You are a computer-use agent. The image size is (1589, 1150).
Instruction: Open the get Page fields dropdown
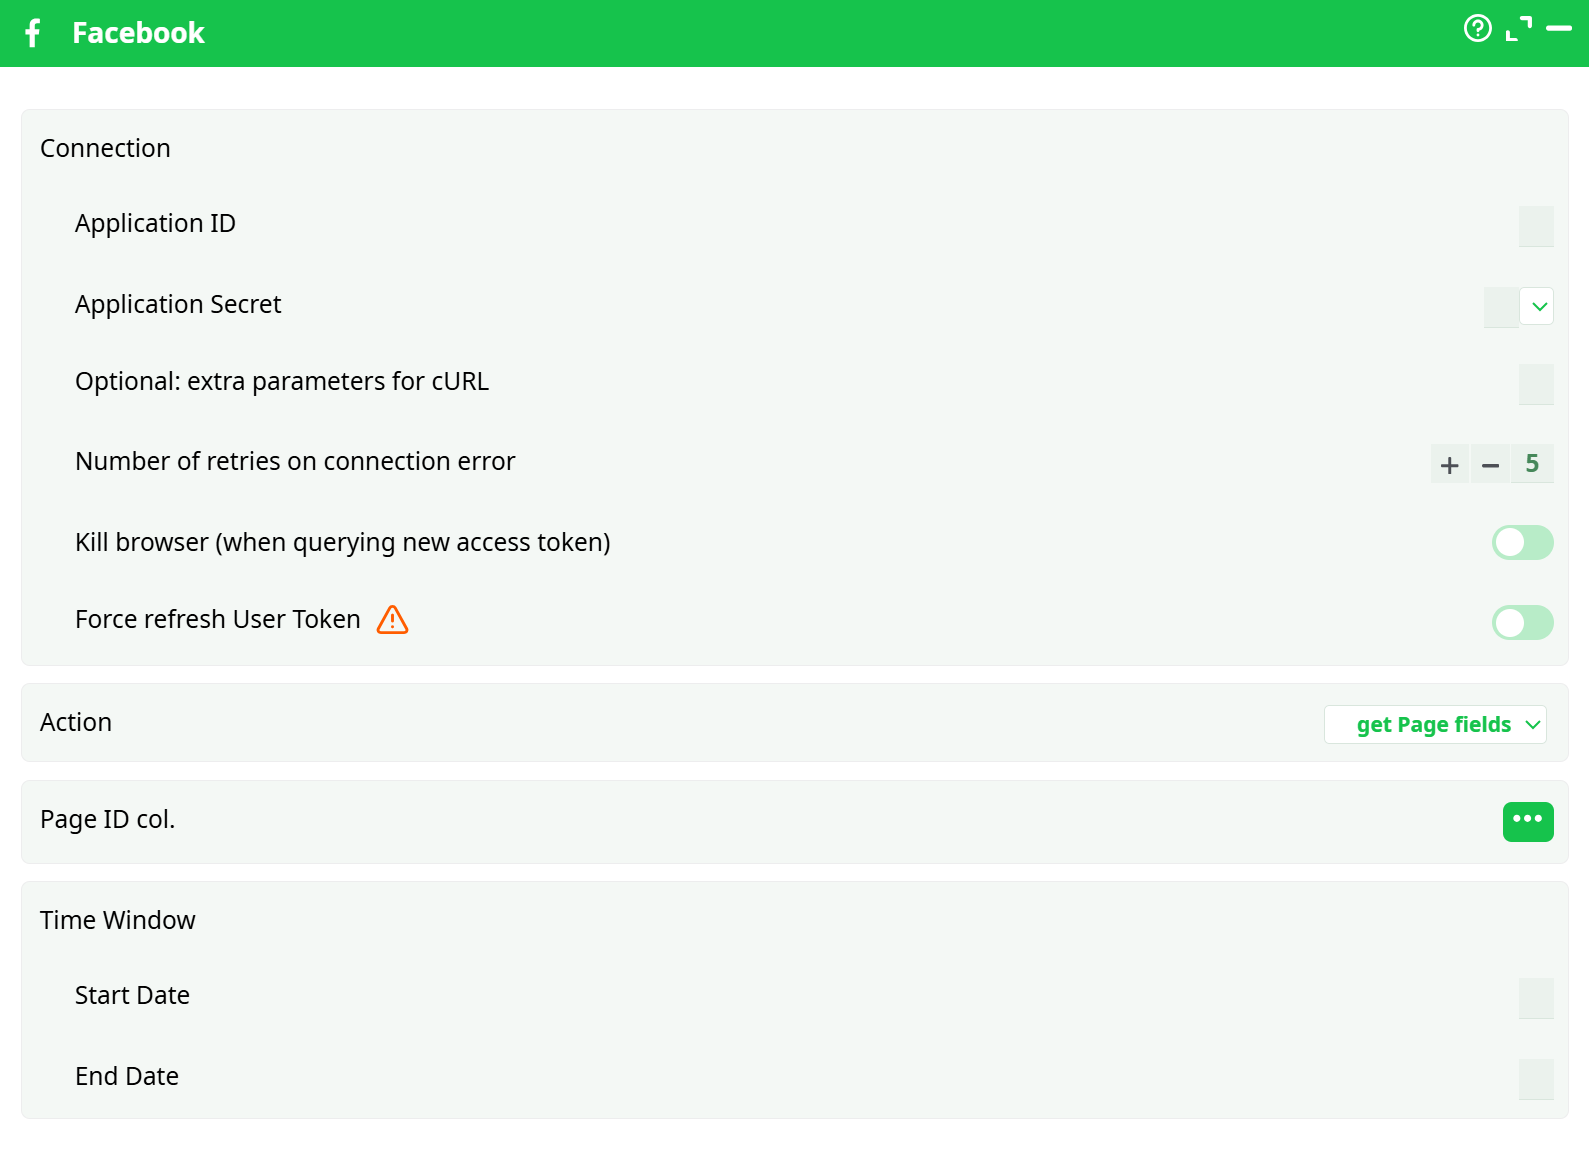(x=1434, y=725)
